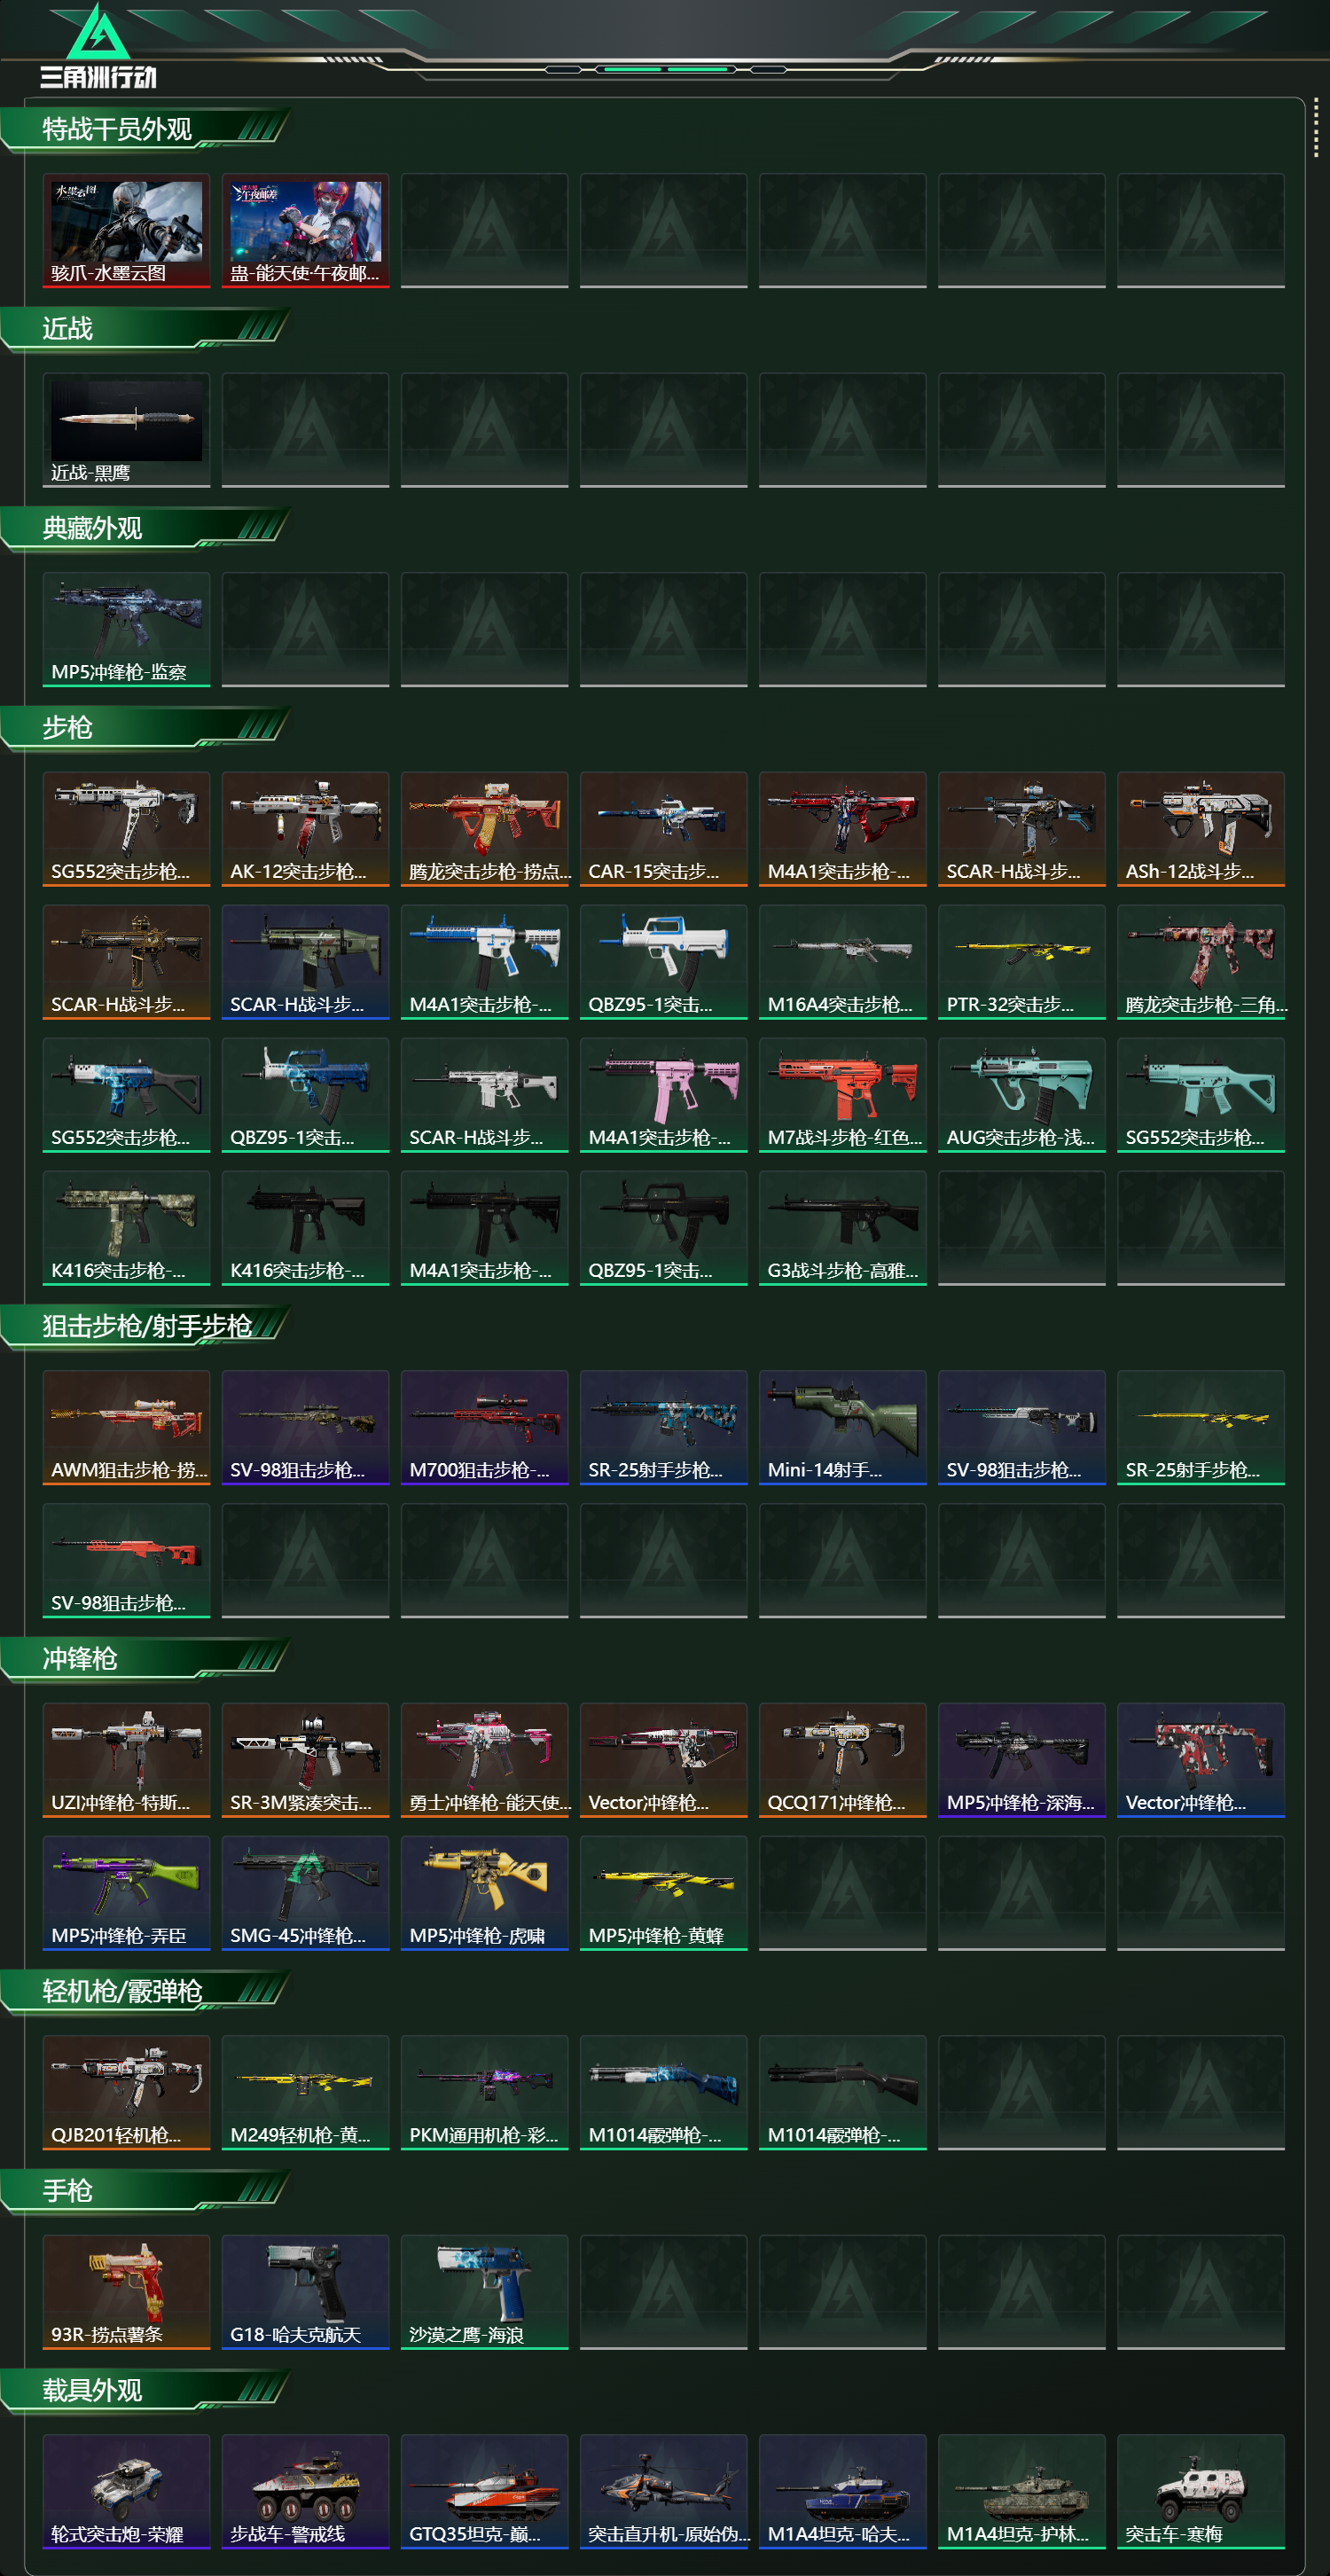Open the 近战-黑鹰 knife item
Image resolution: width=1330 pixels, height=2576 pixels.
[126, 430]
